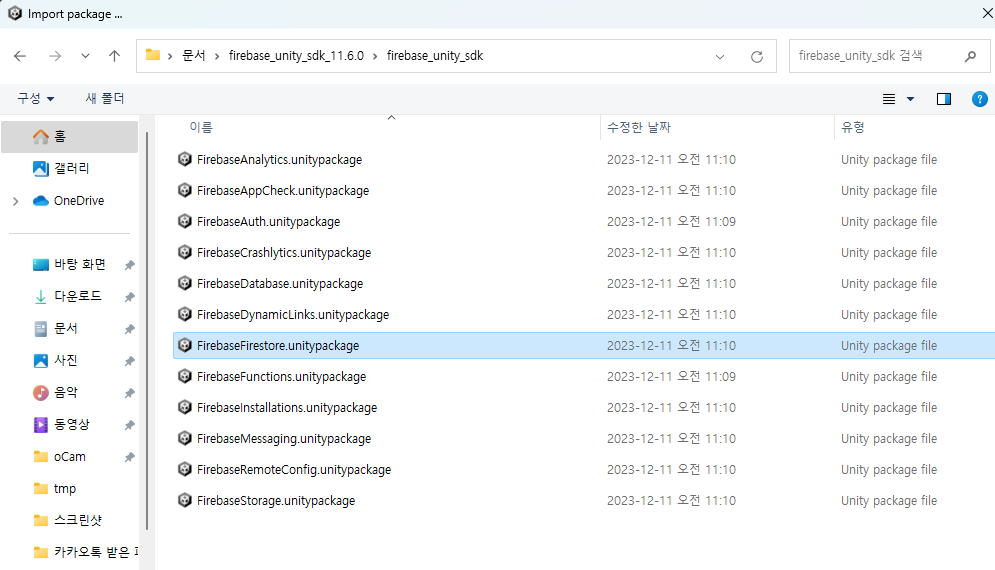Click the Unity icon of FirebaseDatabase package

[185, 283]
